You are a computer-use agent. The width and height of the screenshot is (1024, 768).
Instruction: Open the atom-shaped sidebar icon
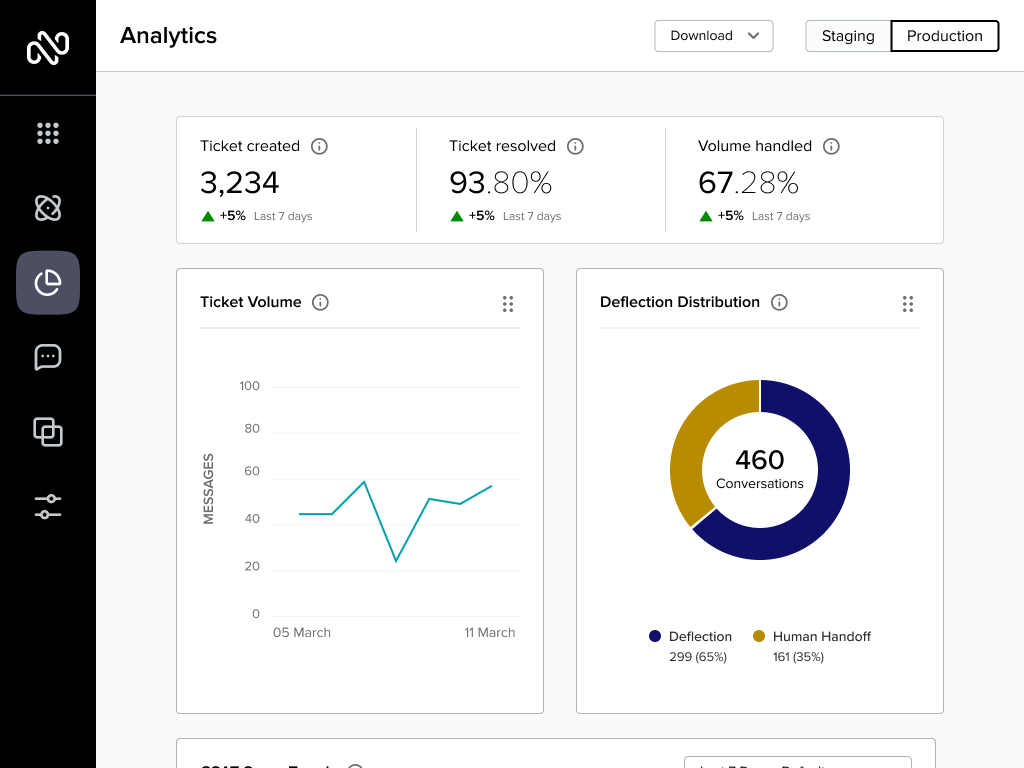(x=48, y=208)
